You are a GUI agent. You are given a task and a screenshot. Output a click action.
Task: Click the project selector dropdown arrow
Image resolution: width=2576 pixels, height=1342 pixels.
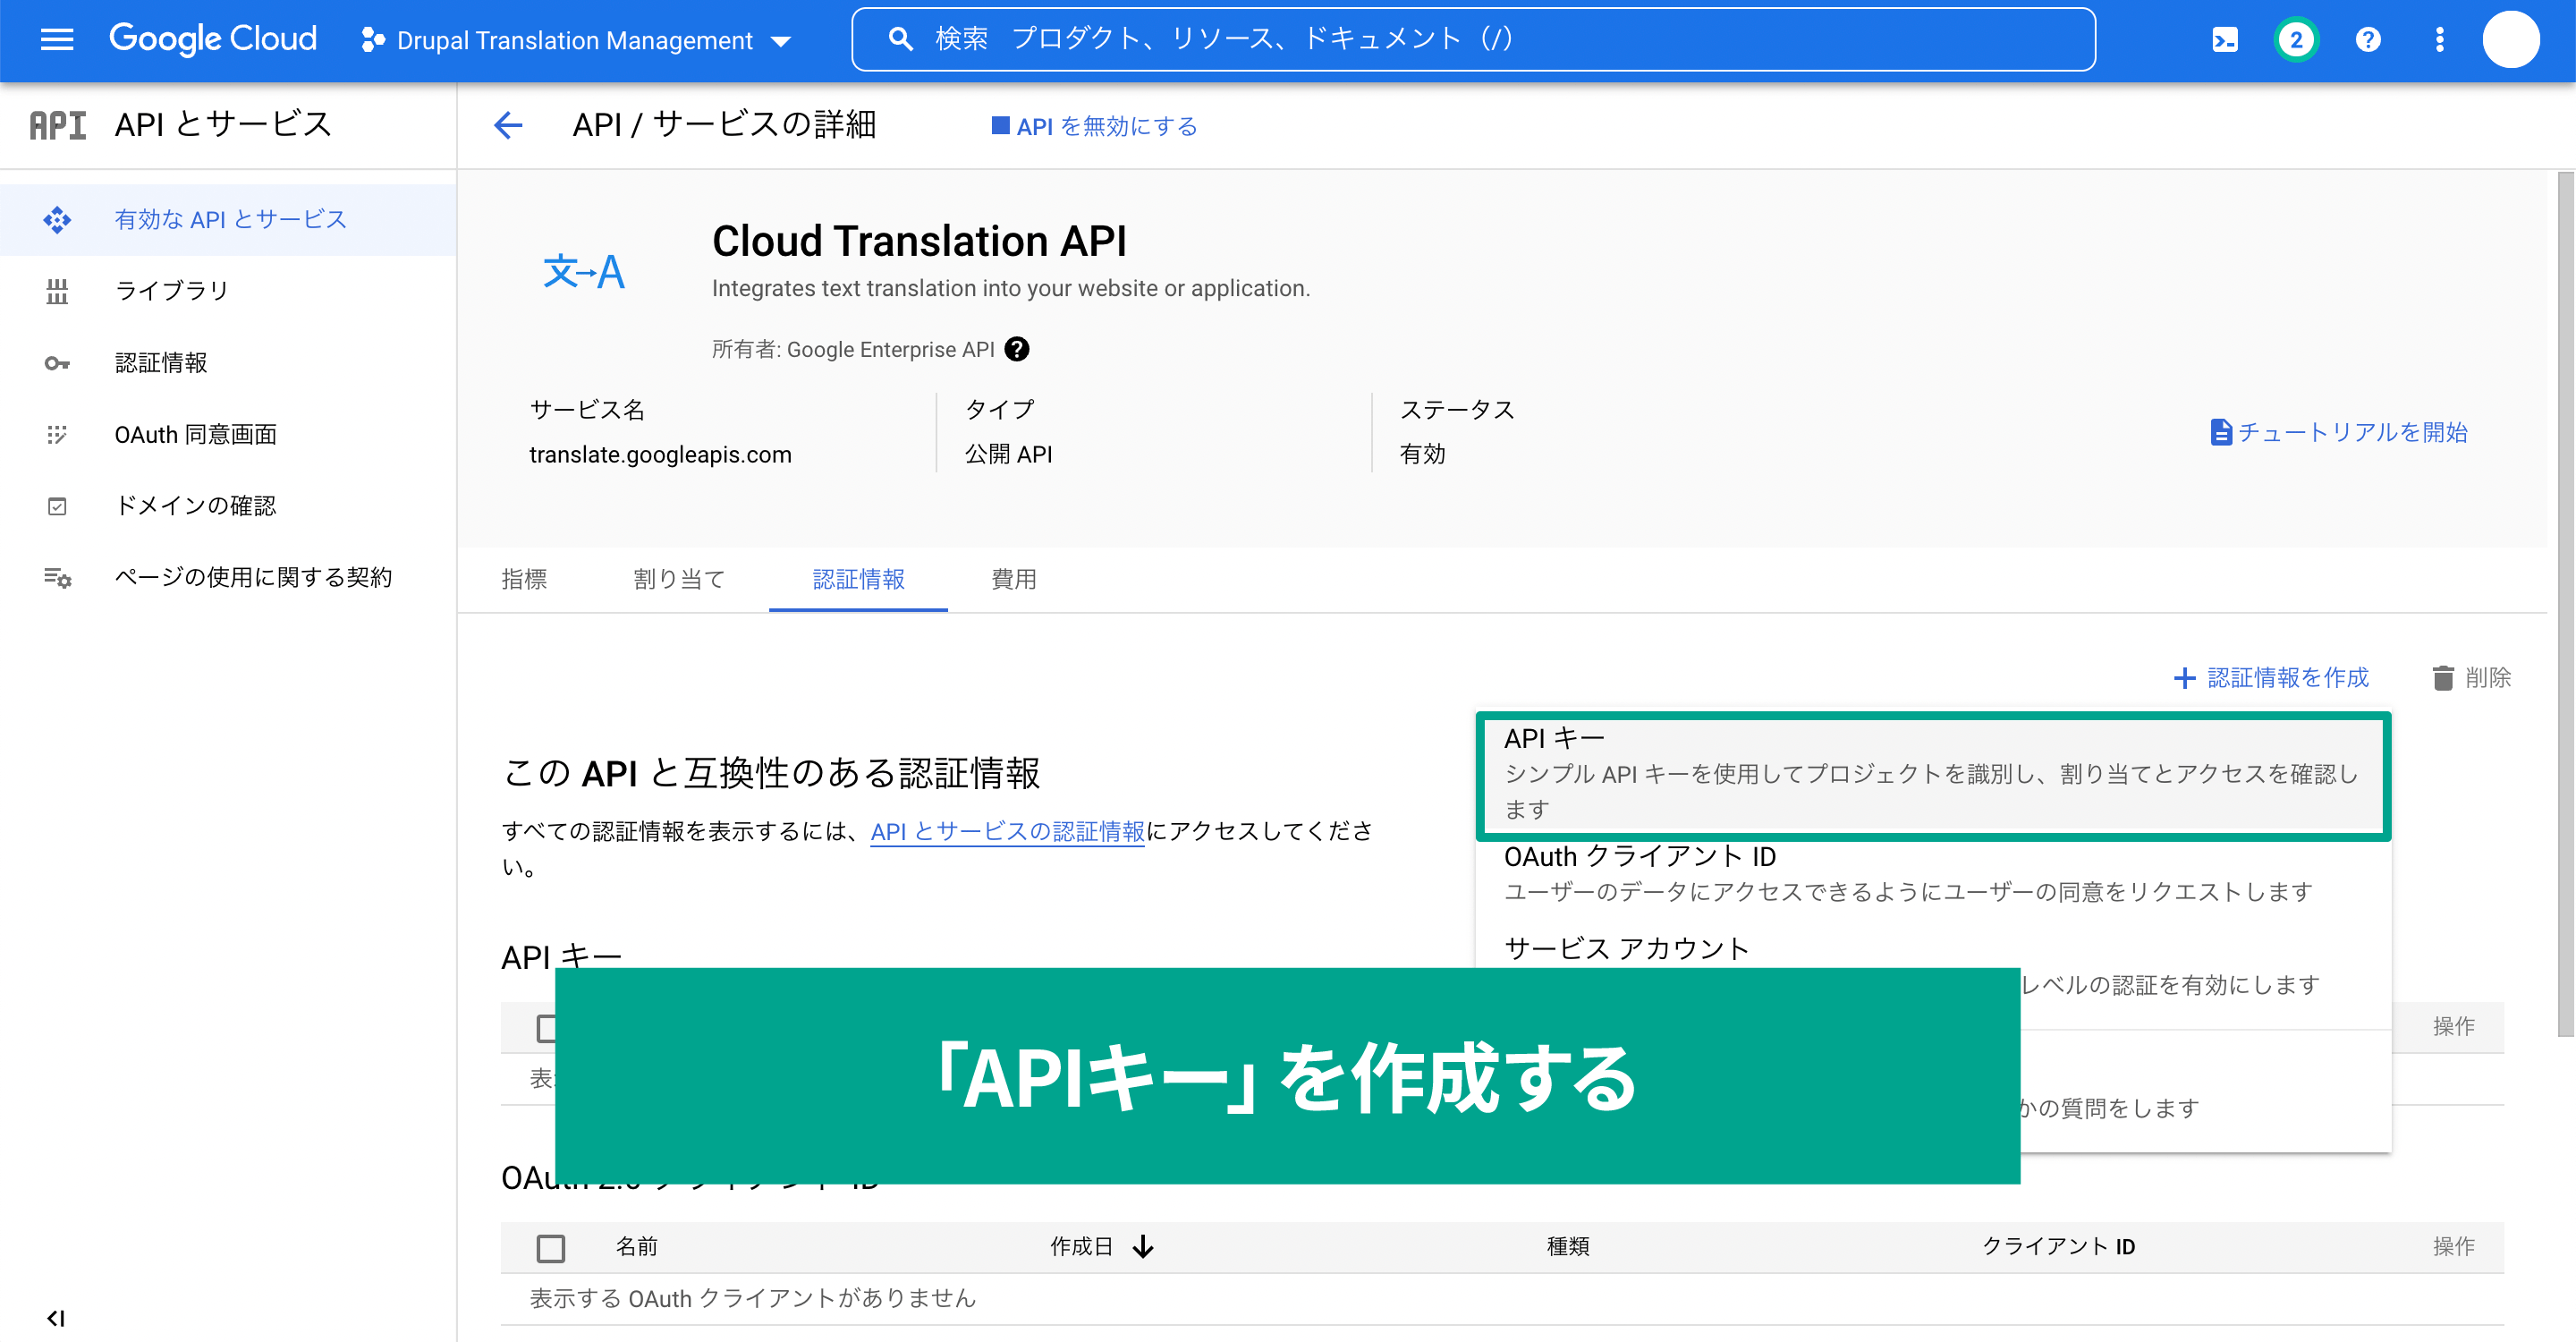(782, 41)
